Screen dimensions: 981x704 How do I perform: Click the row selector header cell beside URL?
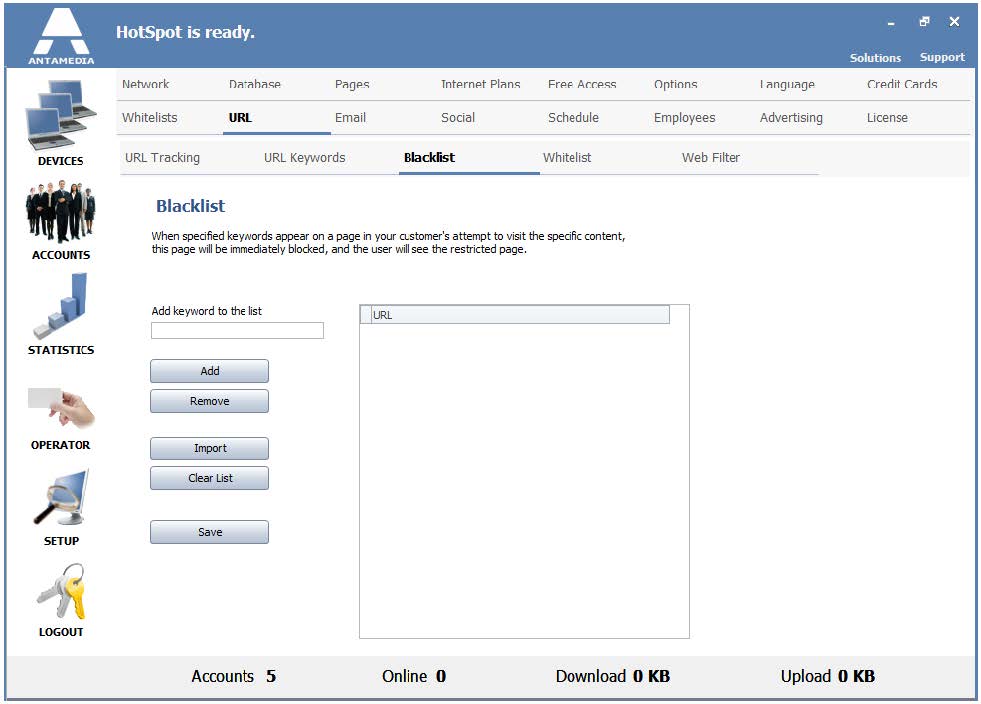click(x=366, y=315)
